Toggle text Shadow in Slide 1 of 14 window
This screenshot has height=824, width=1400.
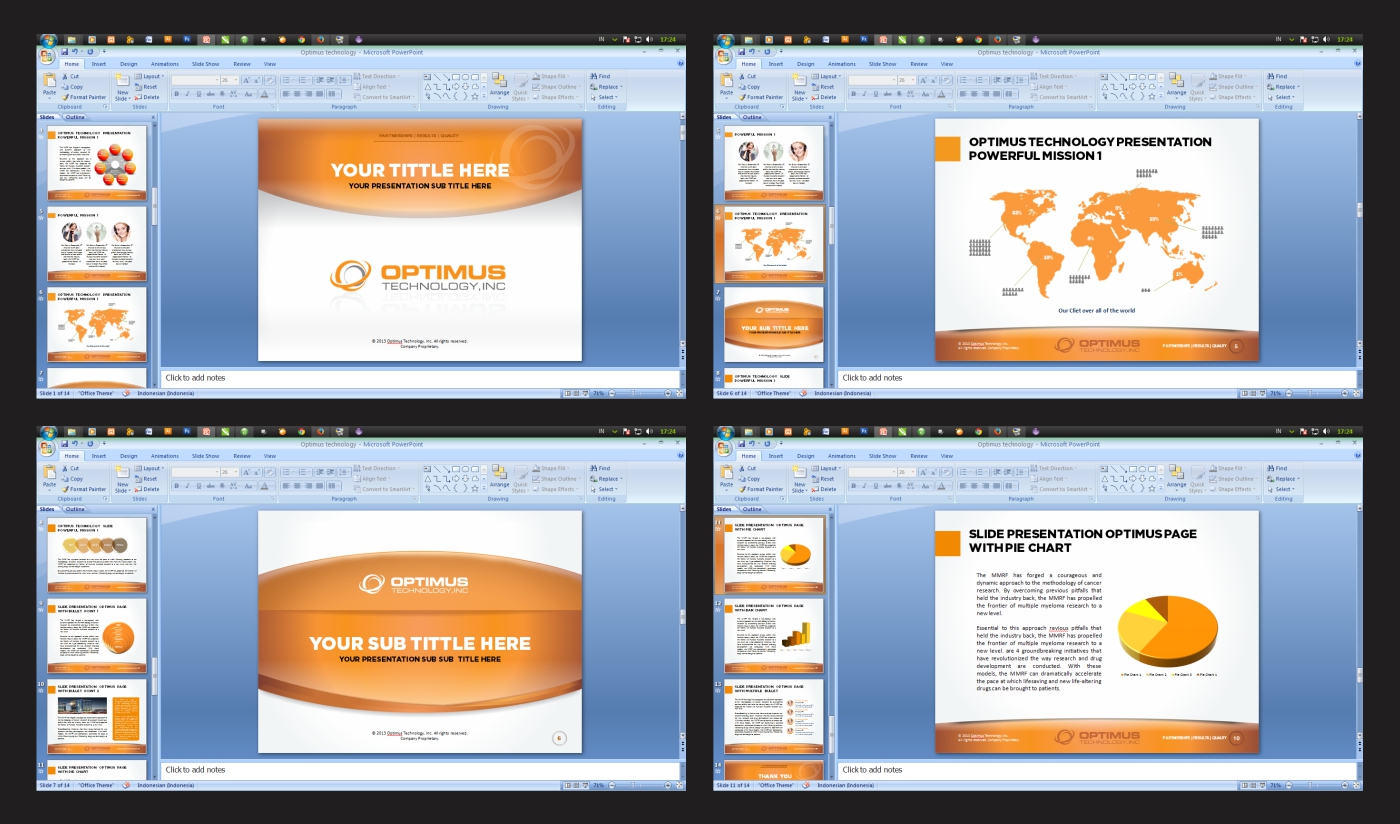(221, 94)
